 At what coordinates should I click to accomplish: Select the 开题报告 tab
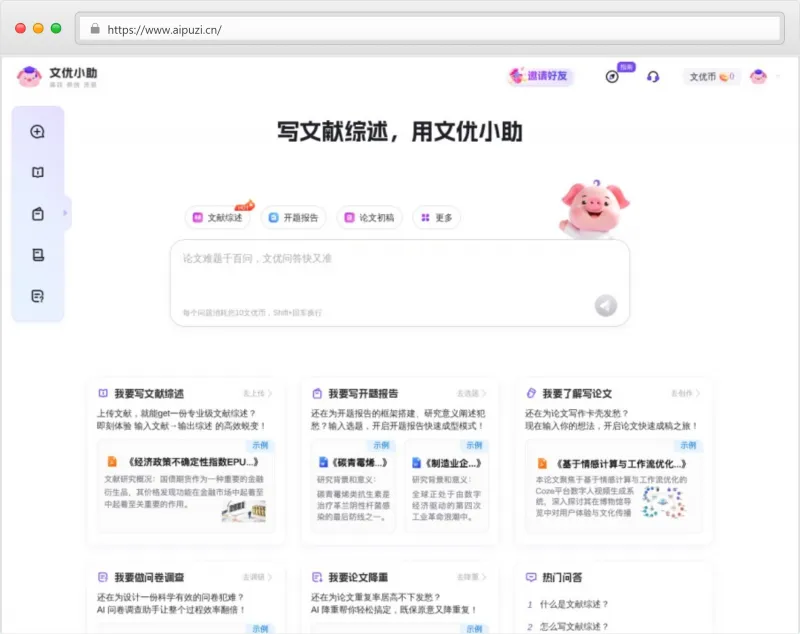293,217
